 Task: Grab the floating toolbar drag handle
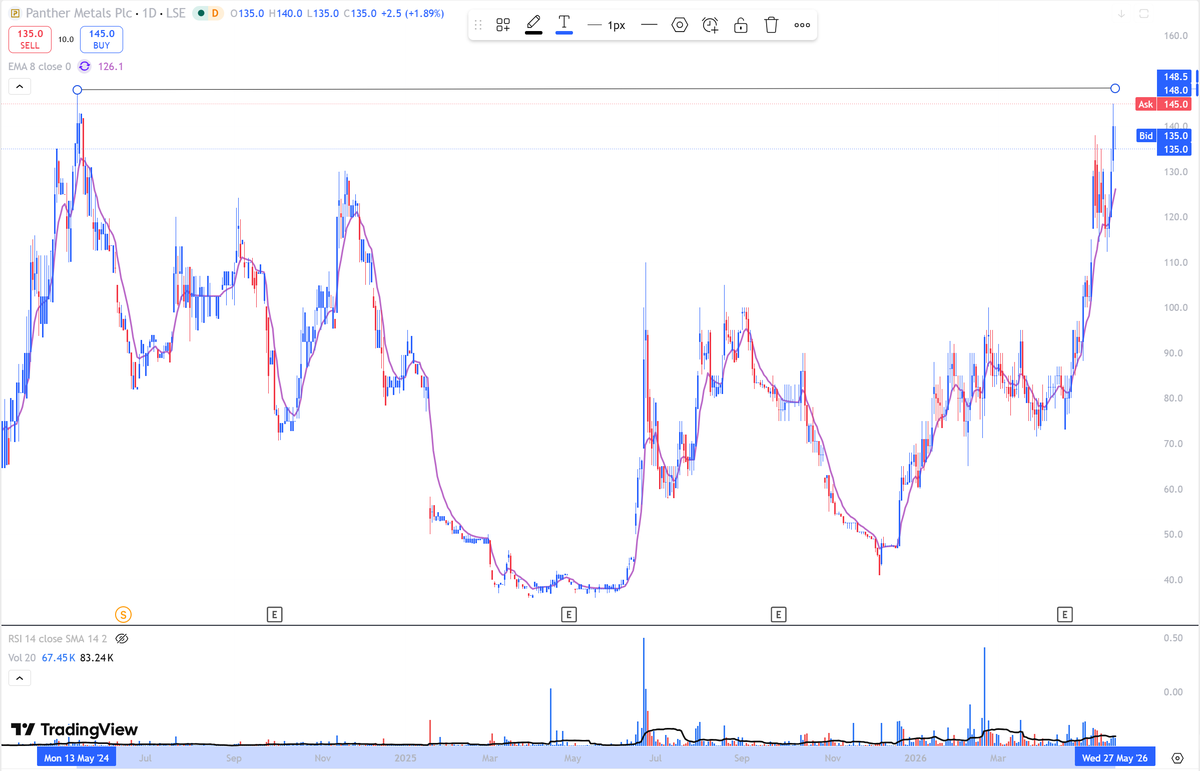(478, 25)
